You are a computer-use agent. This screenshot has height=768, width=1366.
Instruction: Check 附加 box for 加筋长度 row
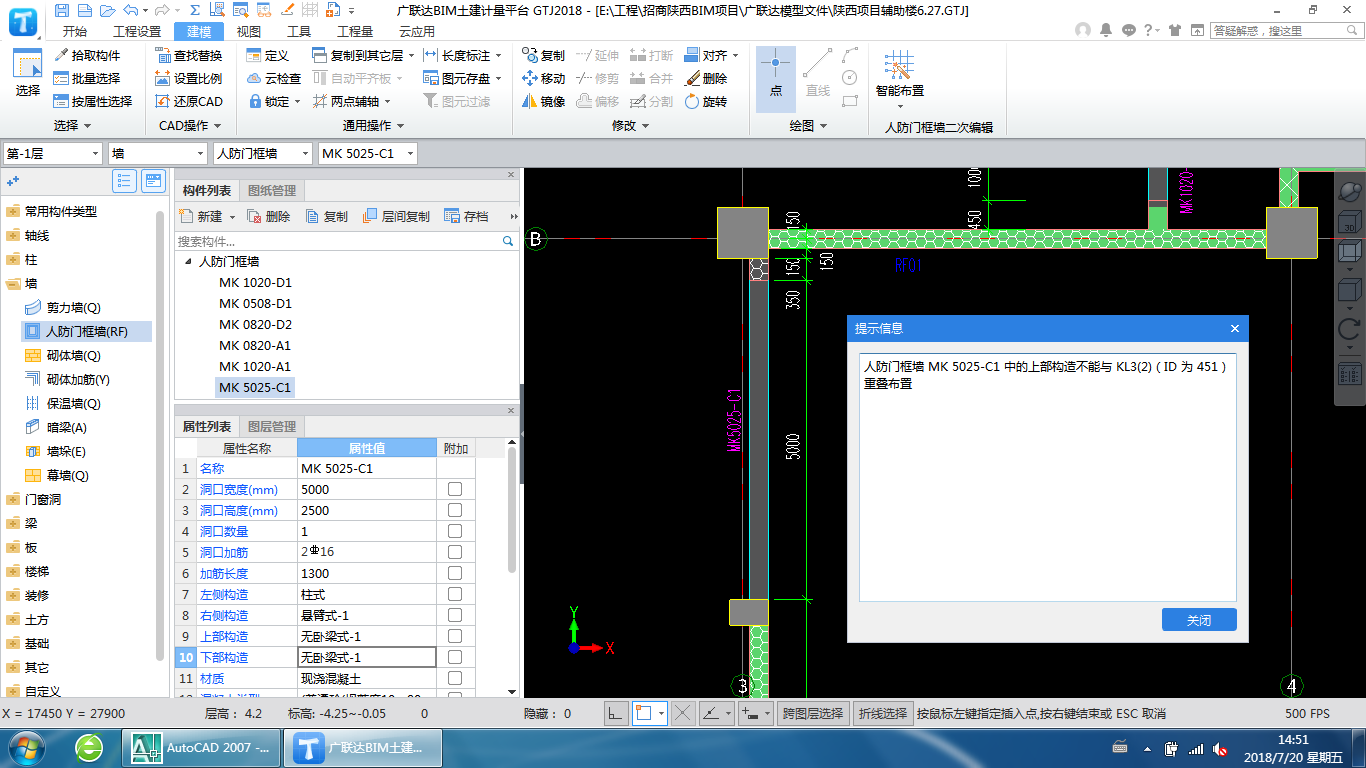[x=455, y=573]
